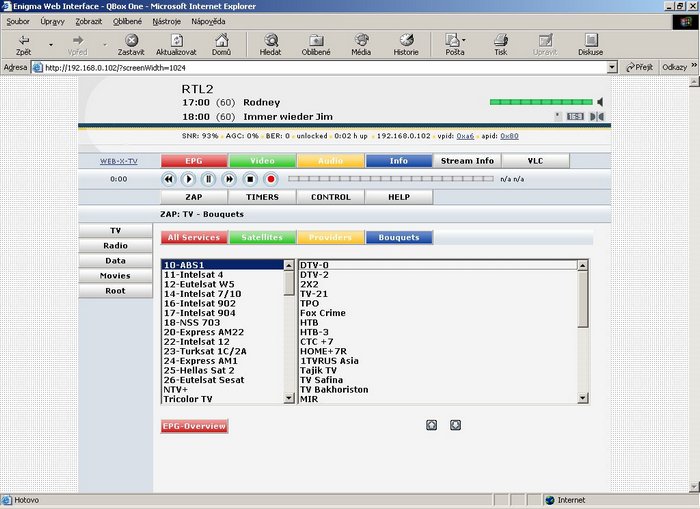Click the rewind playback button
Screen dimensions: 700x509
[168, 179]
